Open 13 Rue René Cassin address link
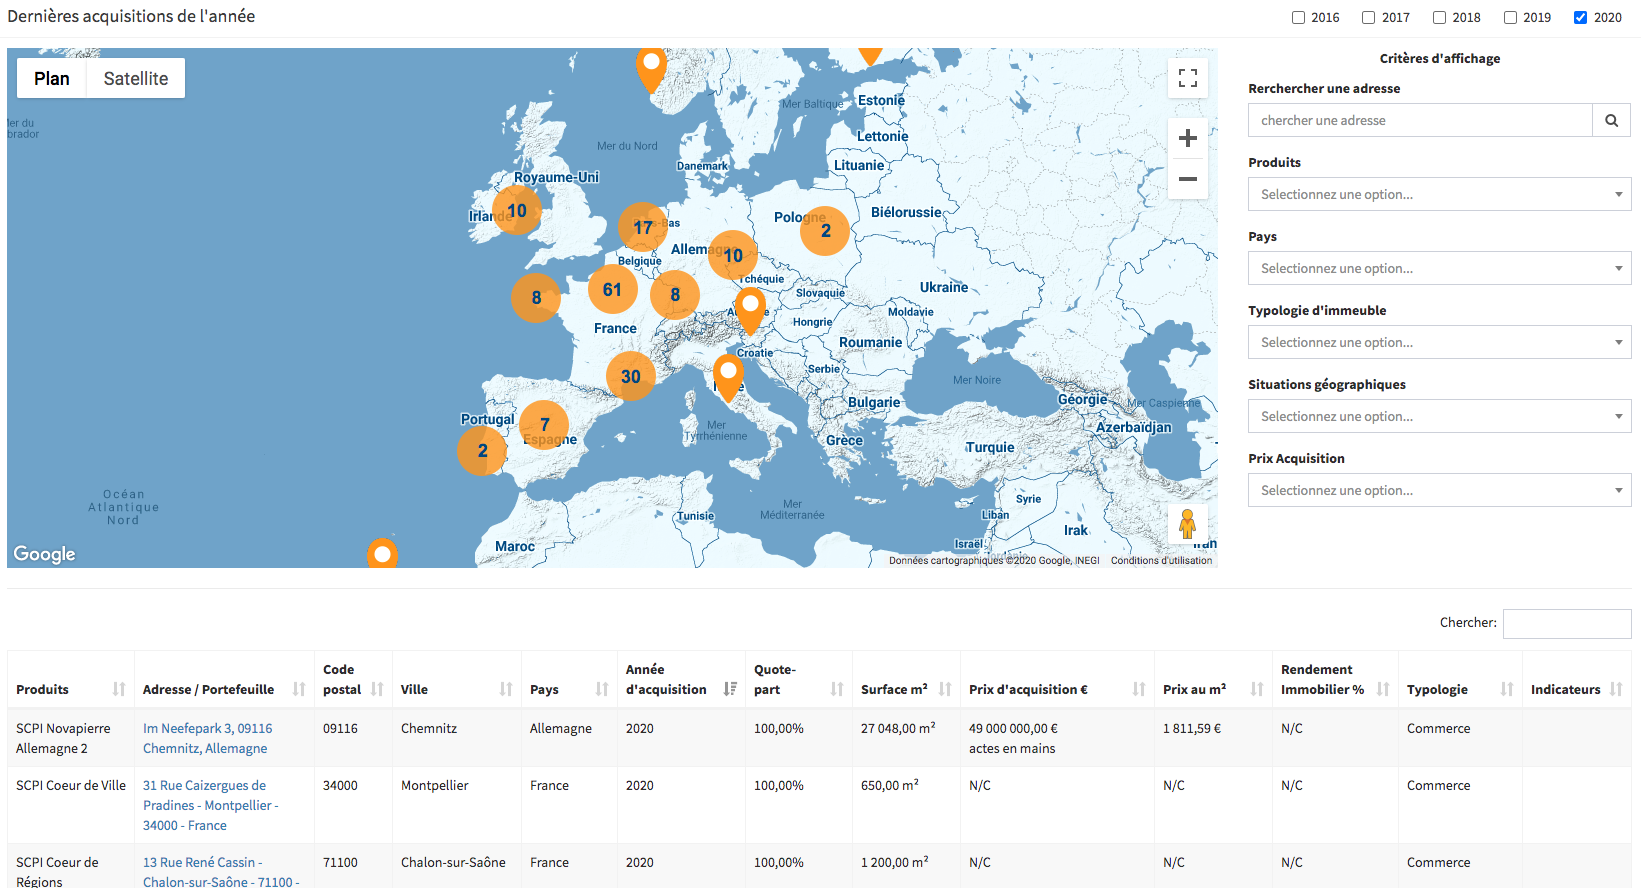Viewport: 1641px width, 888px height. point(221,871)
